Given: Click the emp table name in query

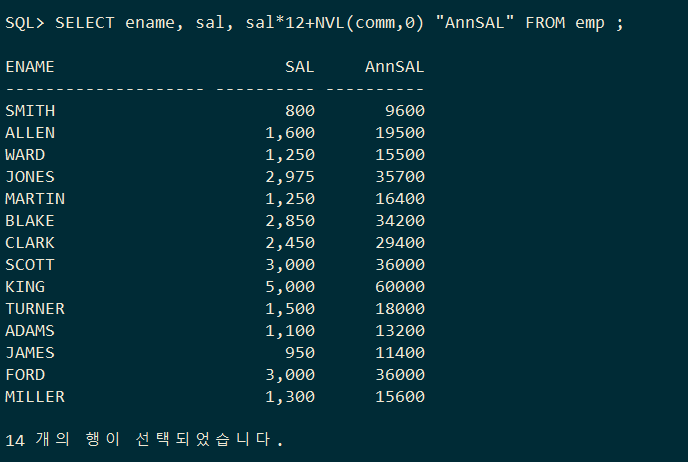Looking at the screenshot, I should 590,24.
